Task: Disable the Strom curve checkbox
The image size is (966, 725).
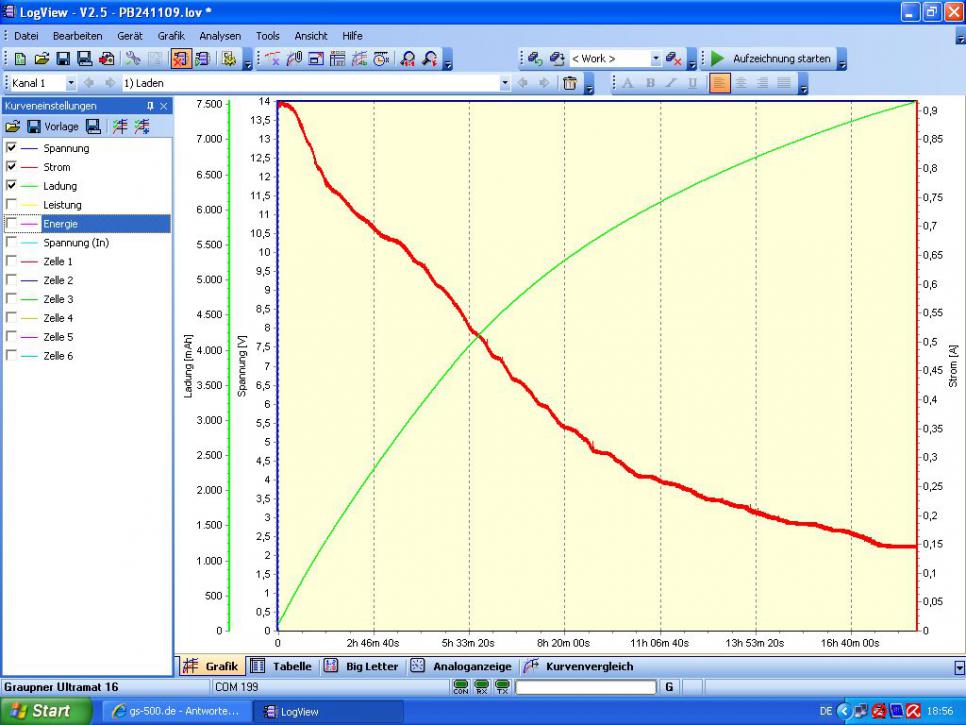Action: point(12,167)
